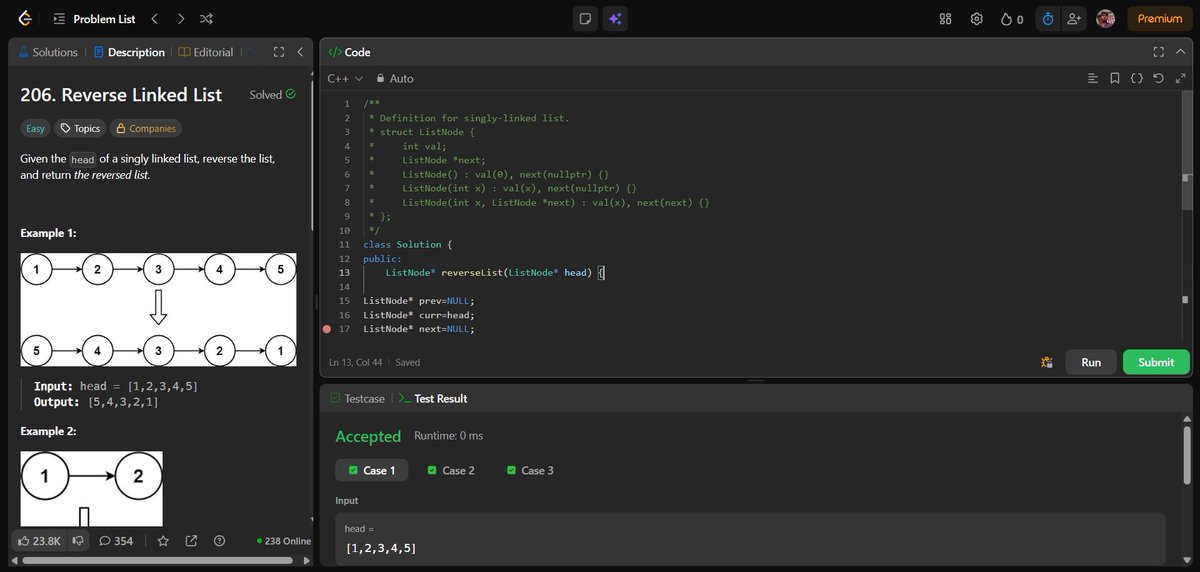The image size is (1200, 572).
Task: Select Case 3 test tab
Action: tap(530, 470)
